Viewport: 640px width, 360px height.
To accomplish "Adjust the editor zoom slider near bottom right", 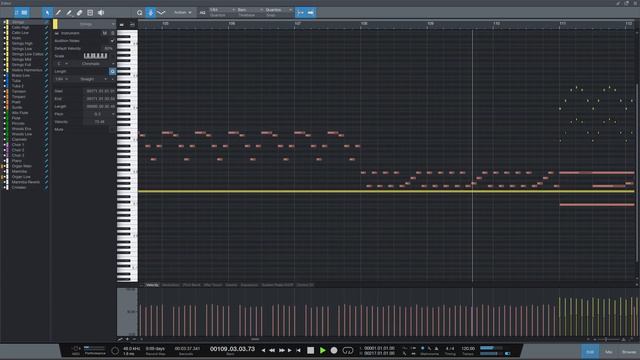I will (x=606, y=340).
